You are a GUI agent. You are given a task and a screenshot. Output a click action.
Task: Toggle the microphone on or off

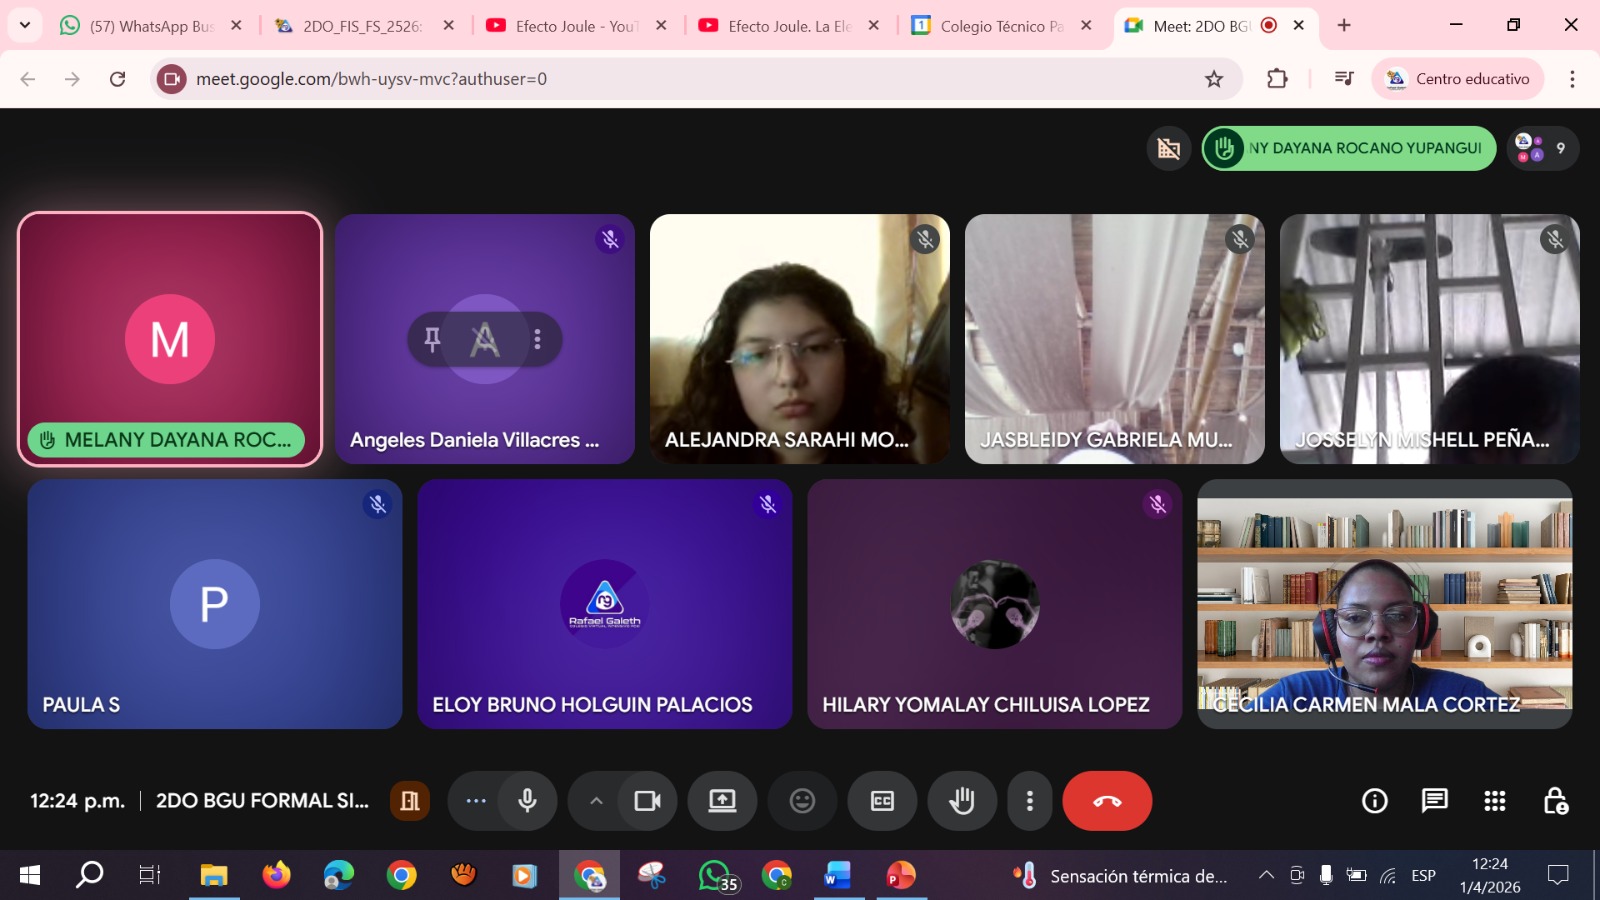(527, 801)
